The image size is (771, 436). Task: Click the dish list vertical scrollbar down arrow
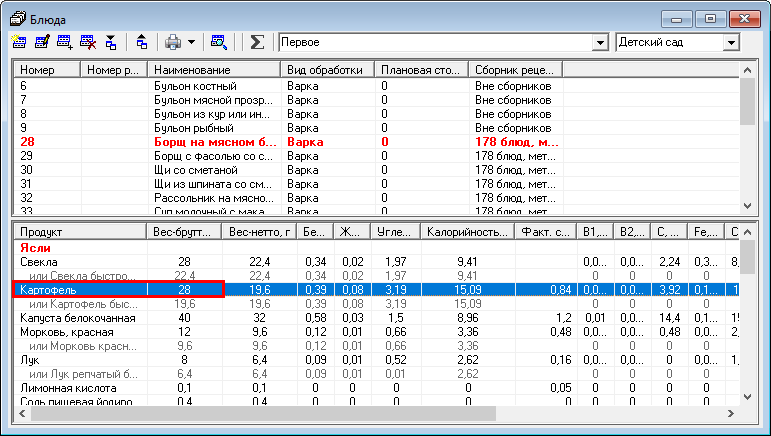(747, 207)
